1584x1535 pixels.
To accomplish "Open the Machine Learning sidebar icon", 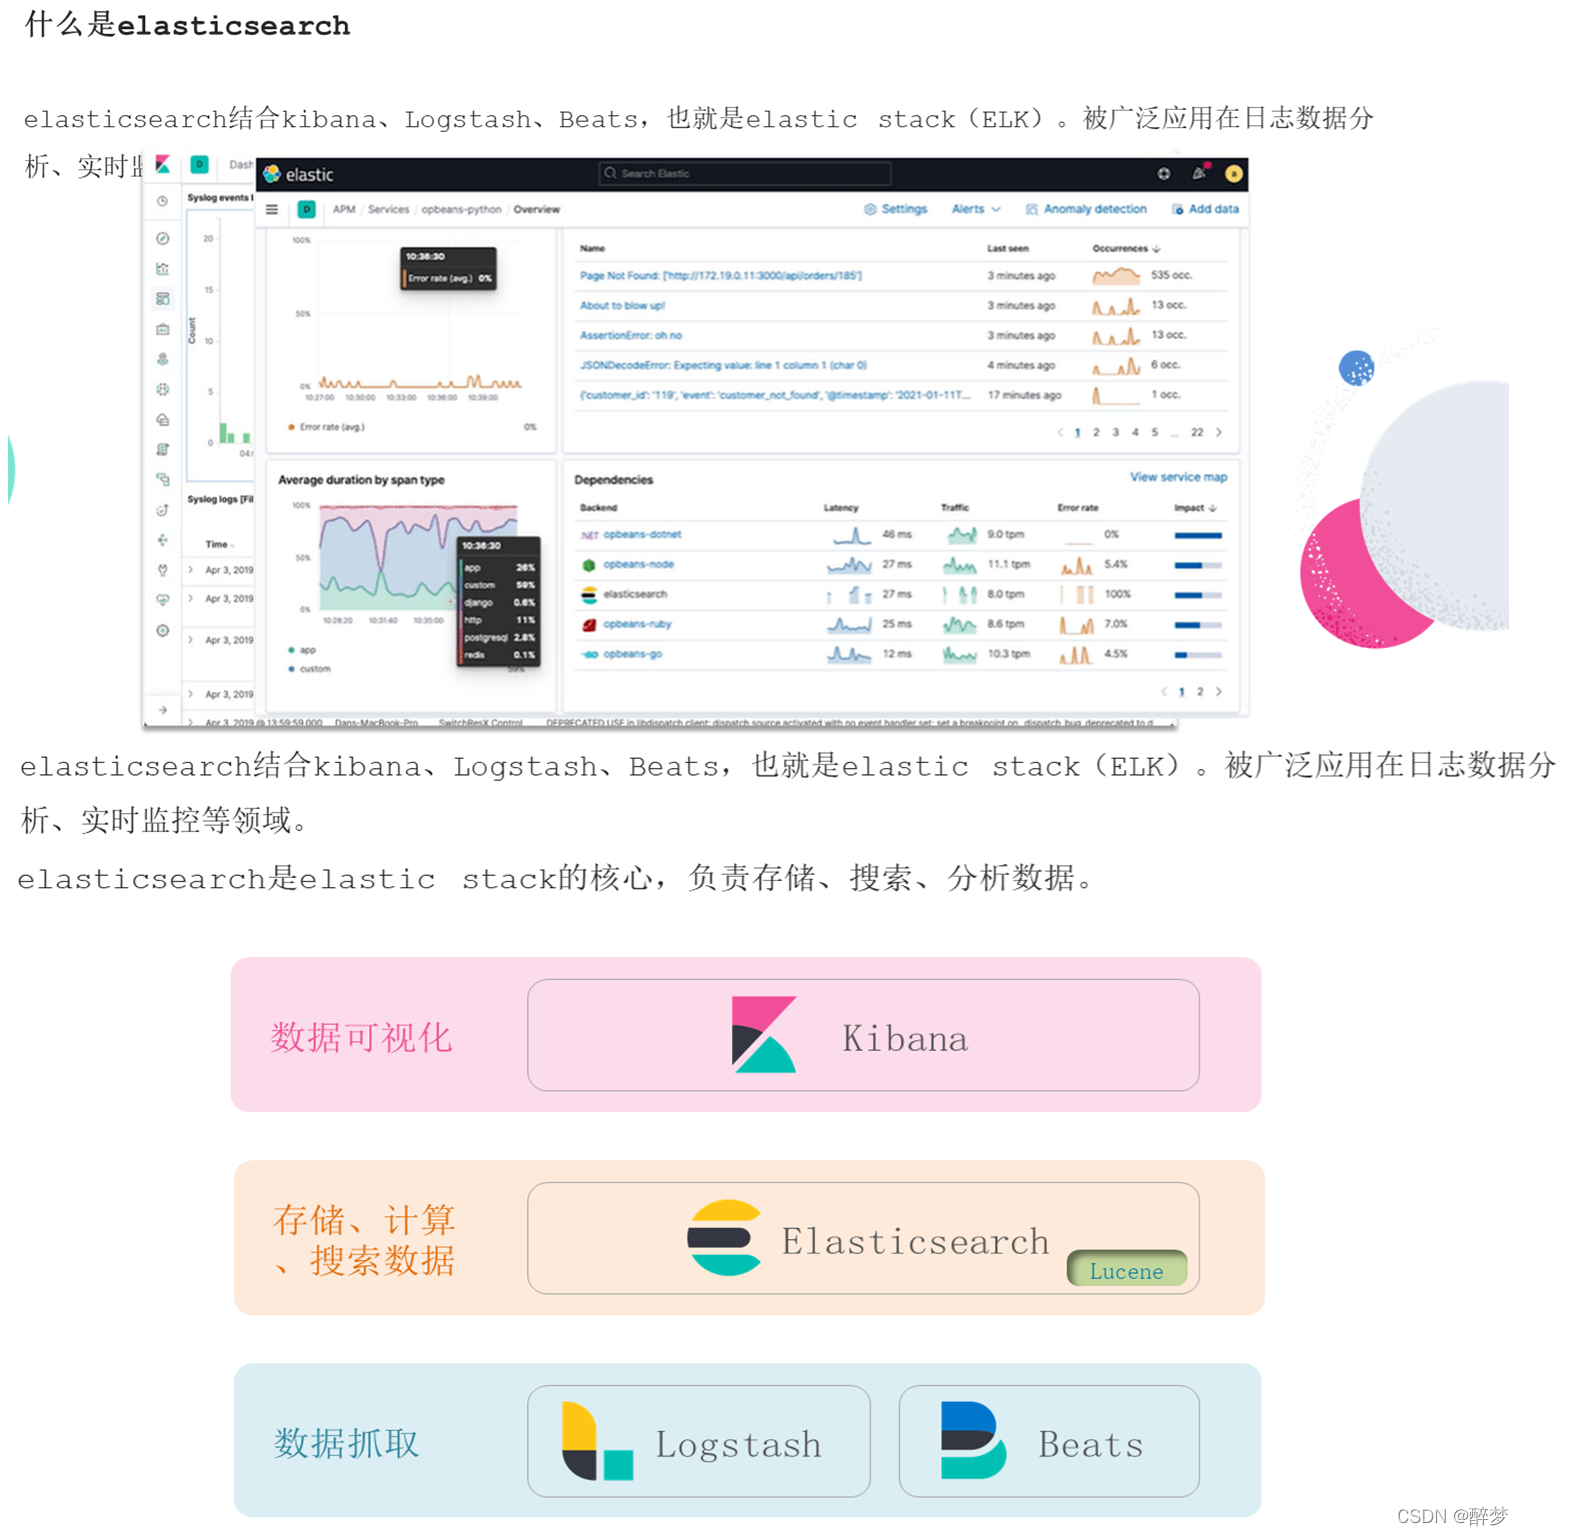I will [x=162, y=389].
